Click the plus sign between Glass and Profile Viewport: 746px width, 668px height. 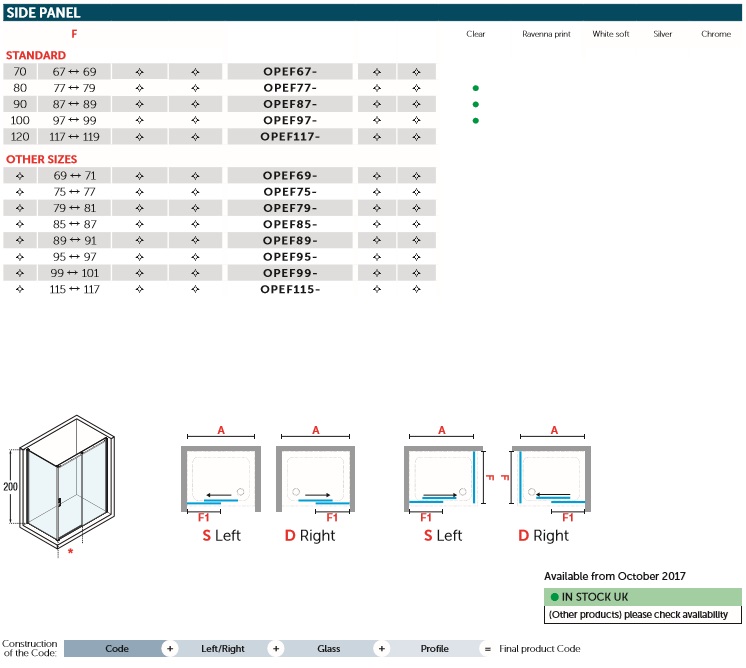pos(381,648)
